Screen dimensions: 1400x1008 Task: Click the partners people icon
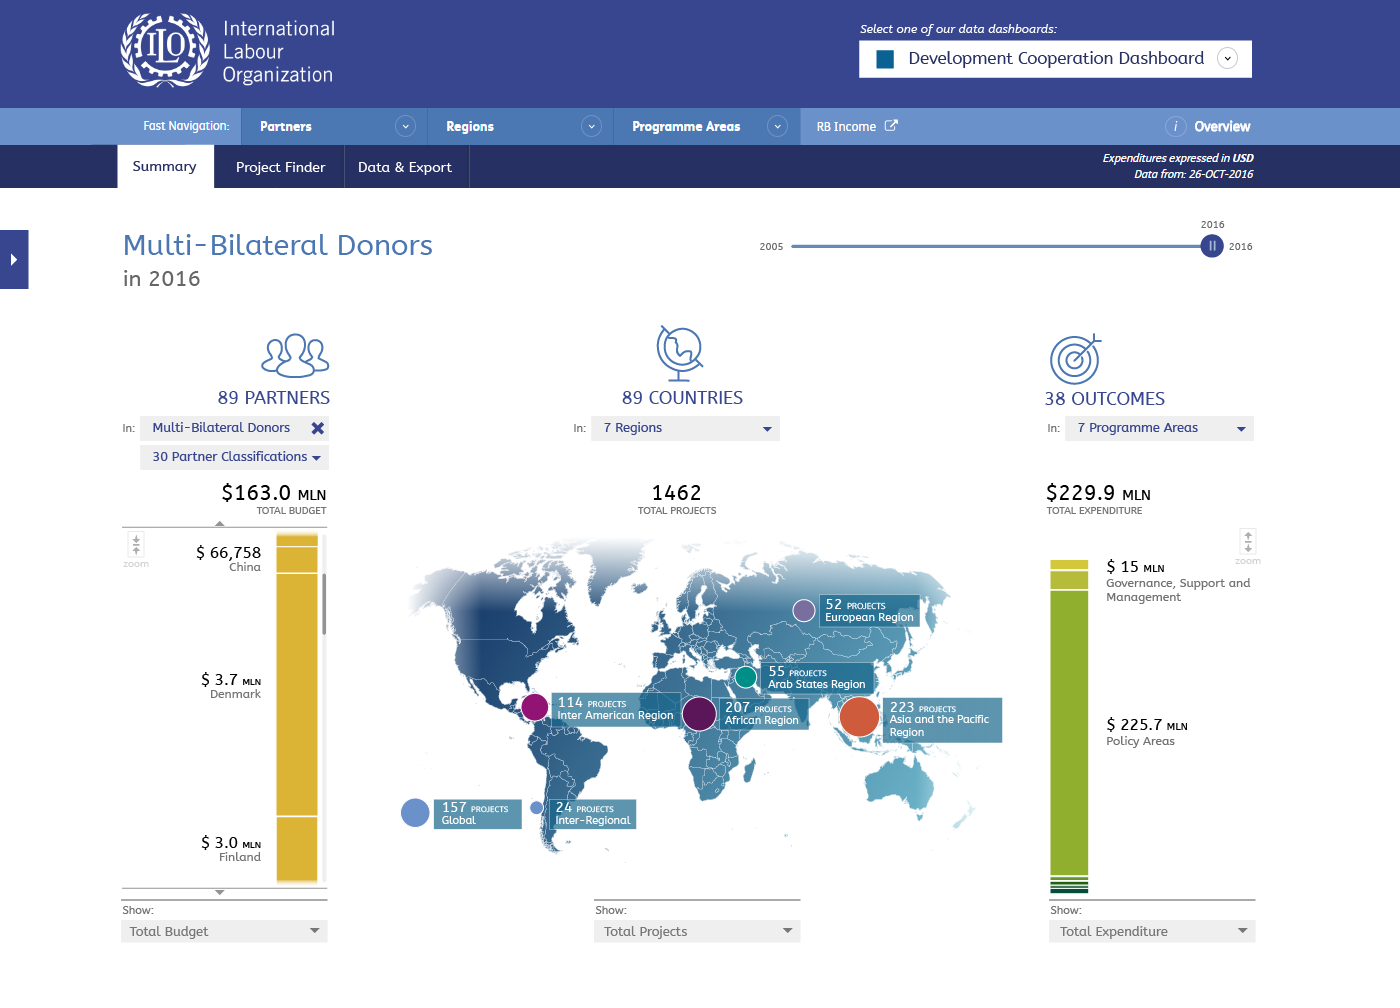[295, 355]
